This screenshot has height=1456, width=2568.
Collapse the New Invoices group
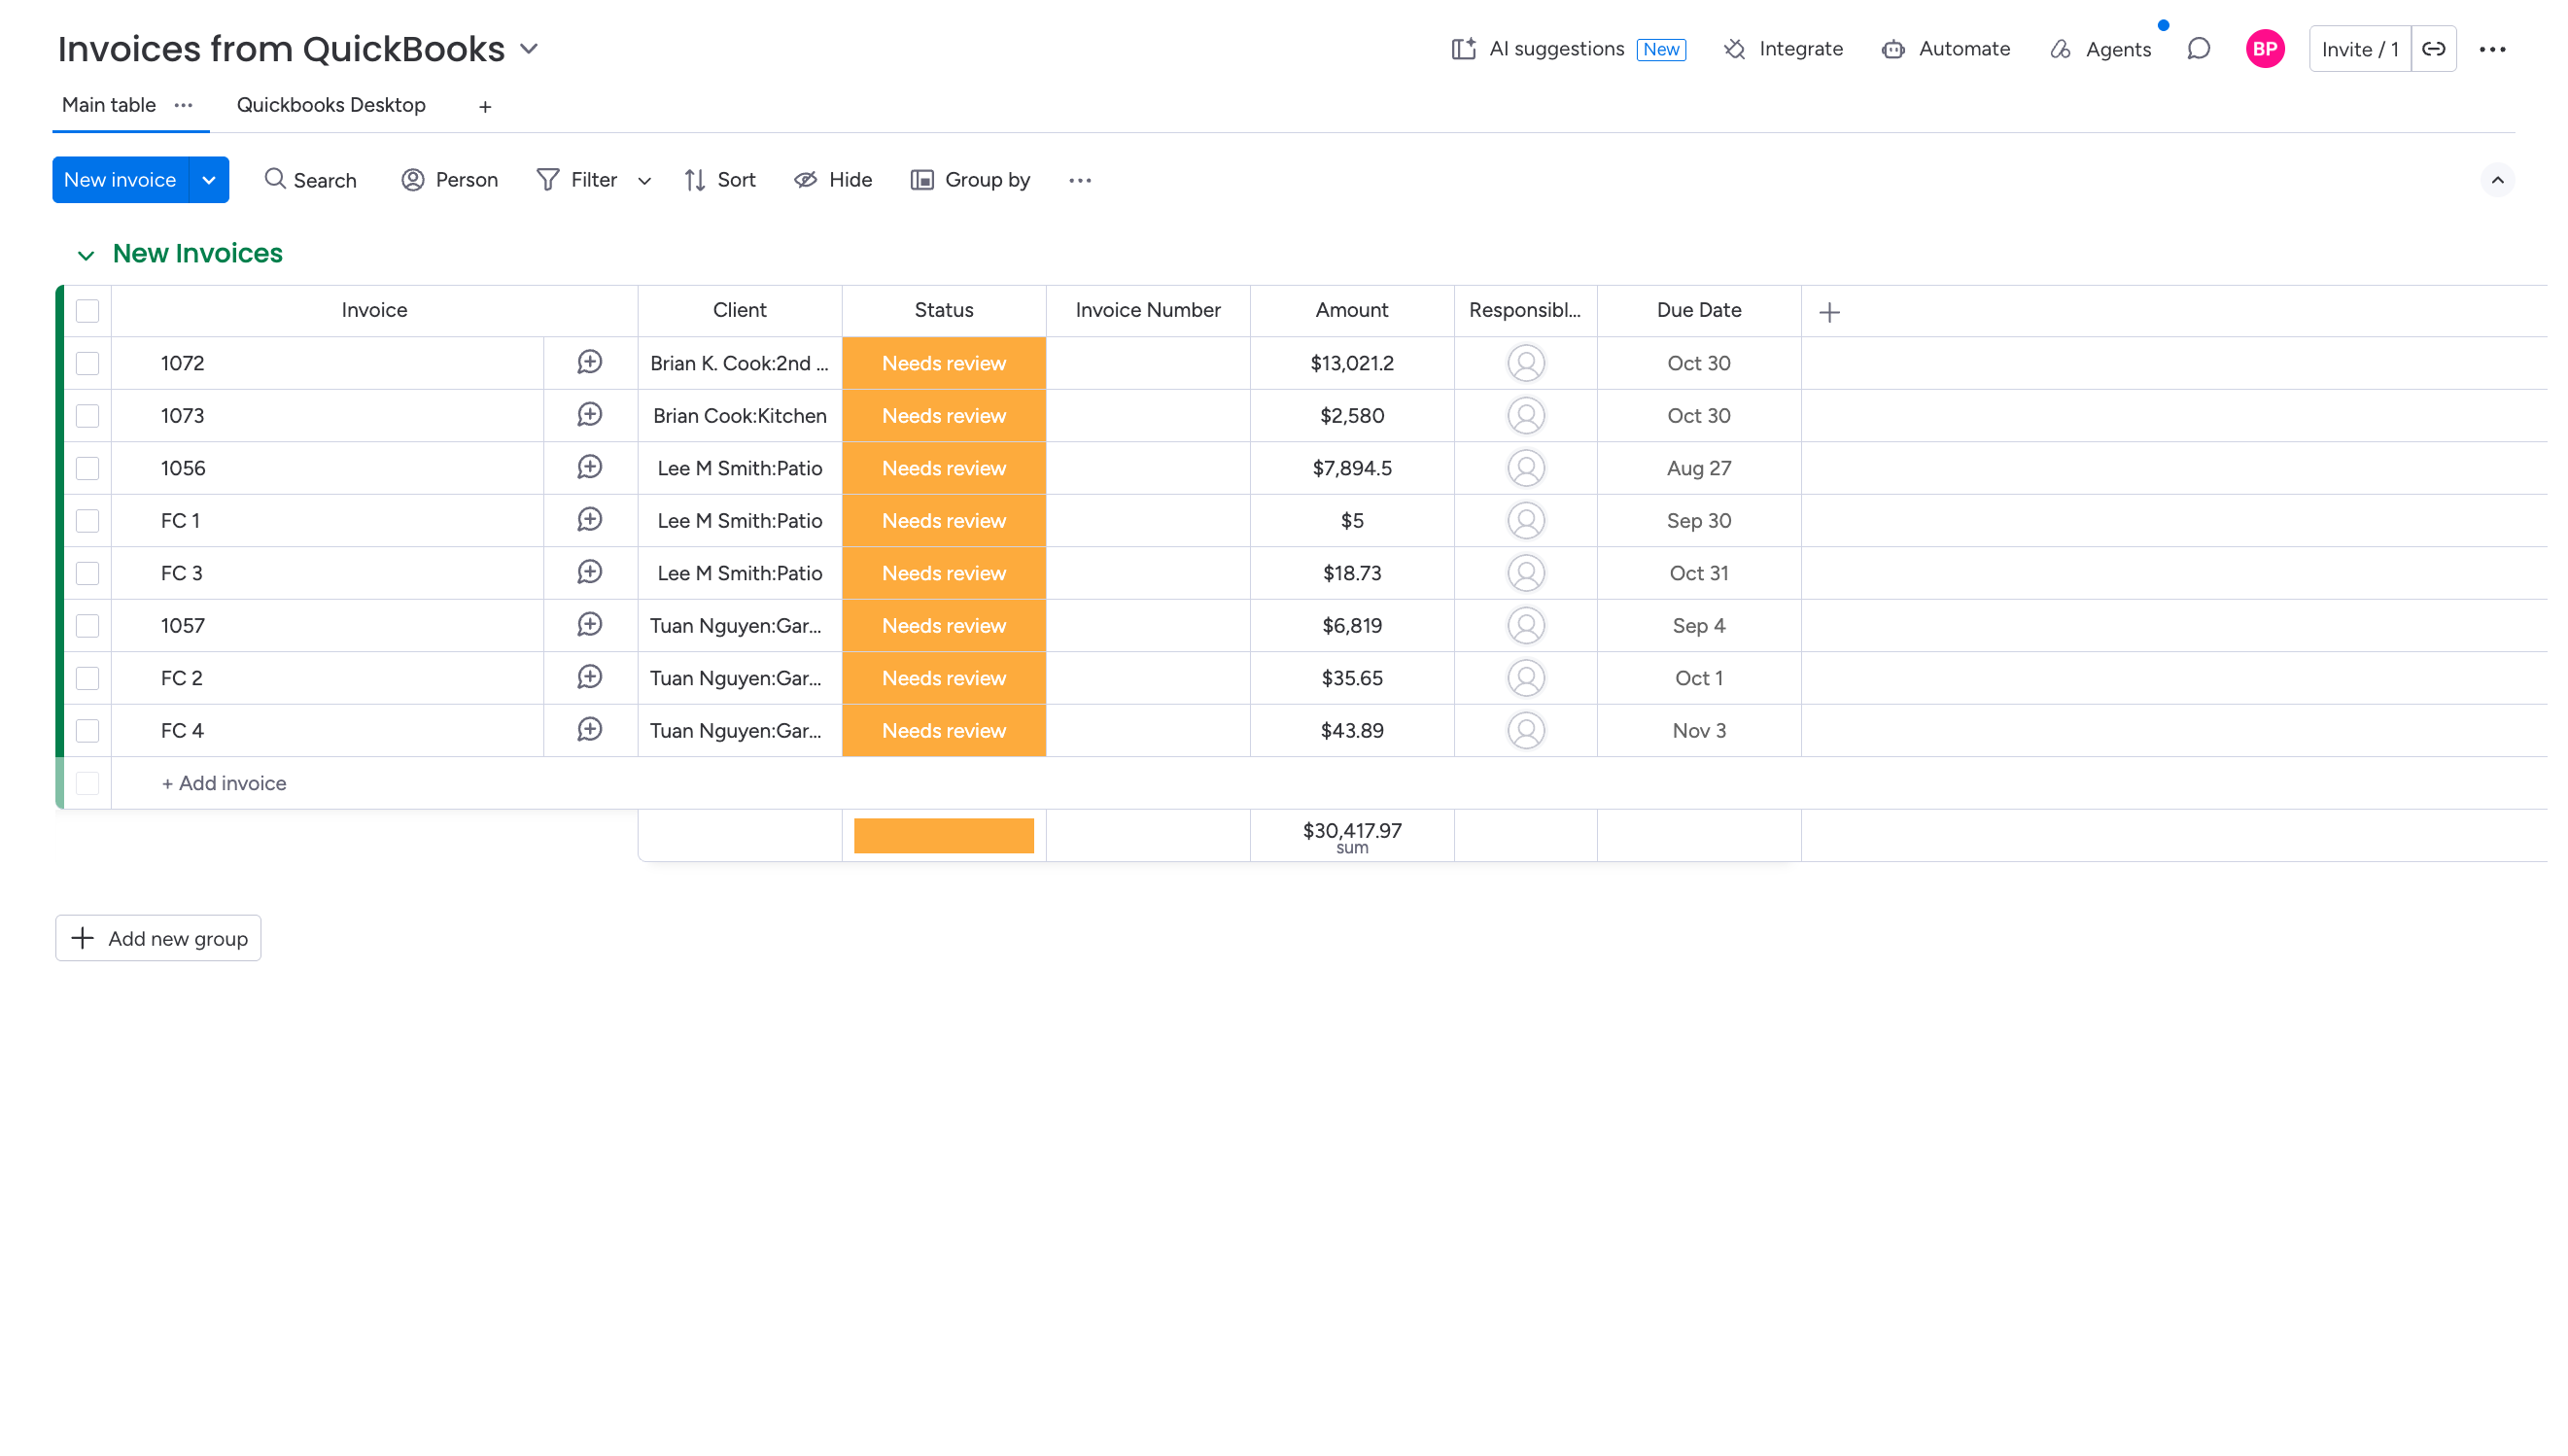(86, 255)
